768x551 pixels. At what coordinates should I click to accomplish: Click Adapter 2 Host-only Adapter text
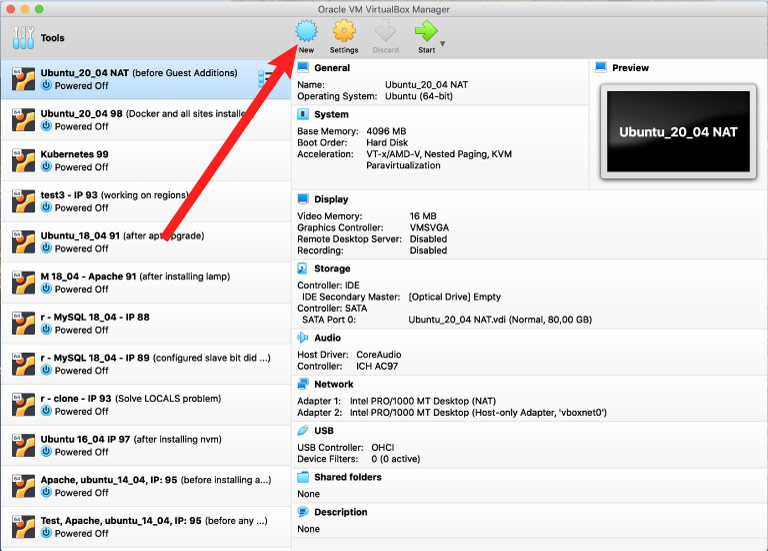(478, 413)
